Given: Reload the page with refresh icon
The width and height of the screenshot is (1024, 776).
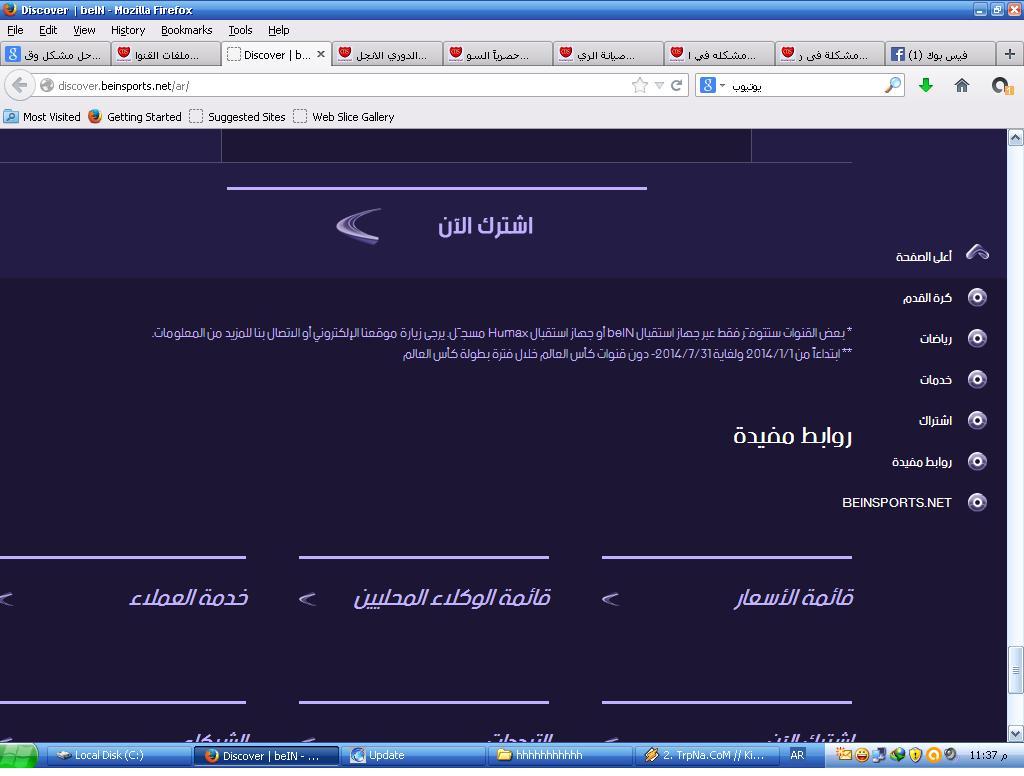Looking at the screenshot, I should 677,86.
